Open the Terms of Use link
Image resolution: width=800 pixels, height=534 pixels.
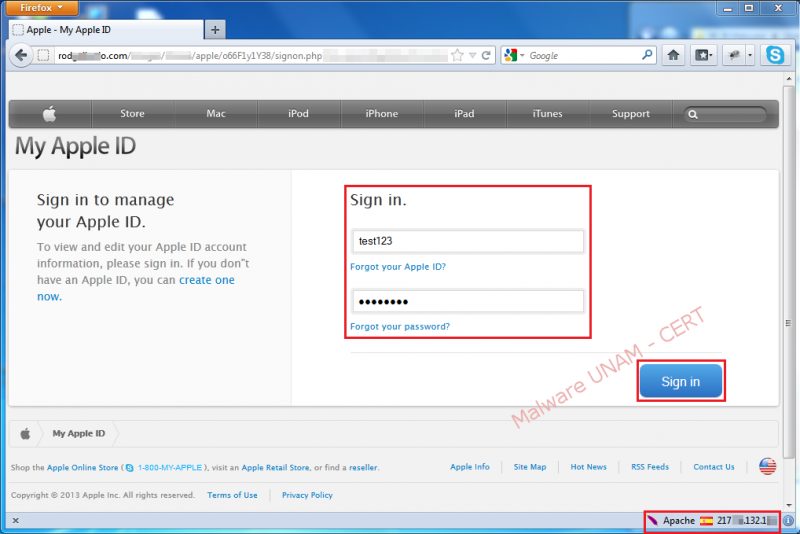(x=232, y=495)
